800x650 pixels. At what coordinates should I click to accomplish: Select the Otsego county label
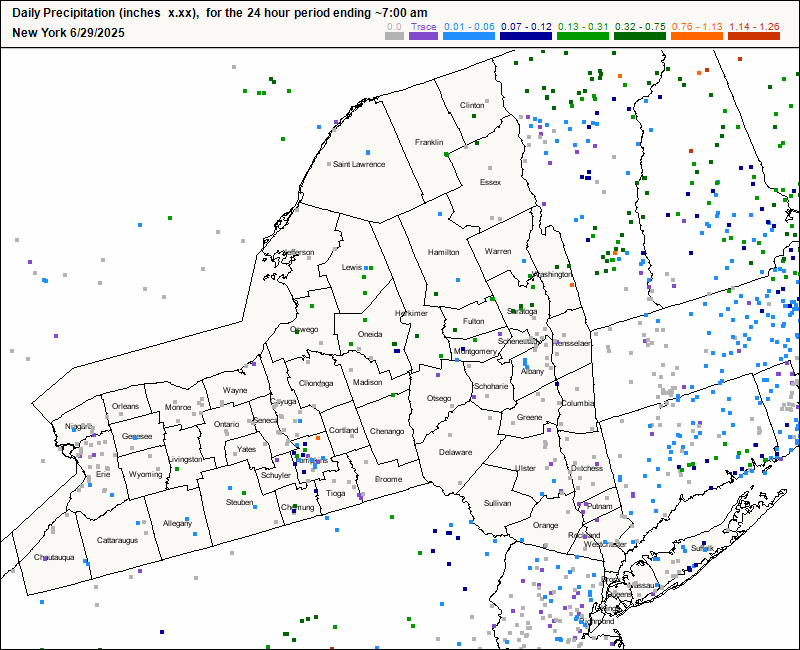pyautogui.click(x=439, y=398)
